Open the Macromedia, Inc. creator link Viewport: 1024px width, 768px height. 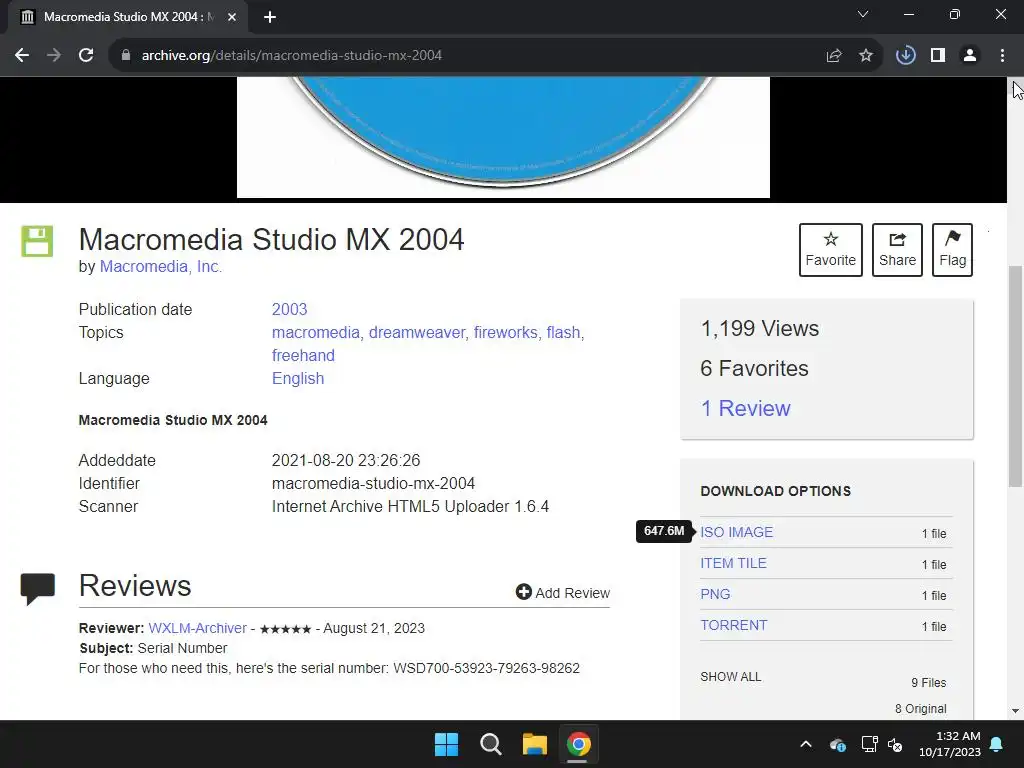pos(161,266)
